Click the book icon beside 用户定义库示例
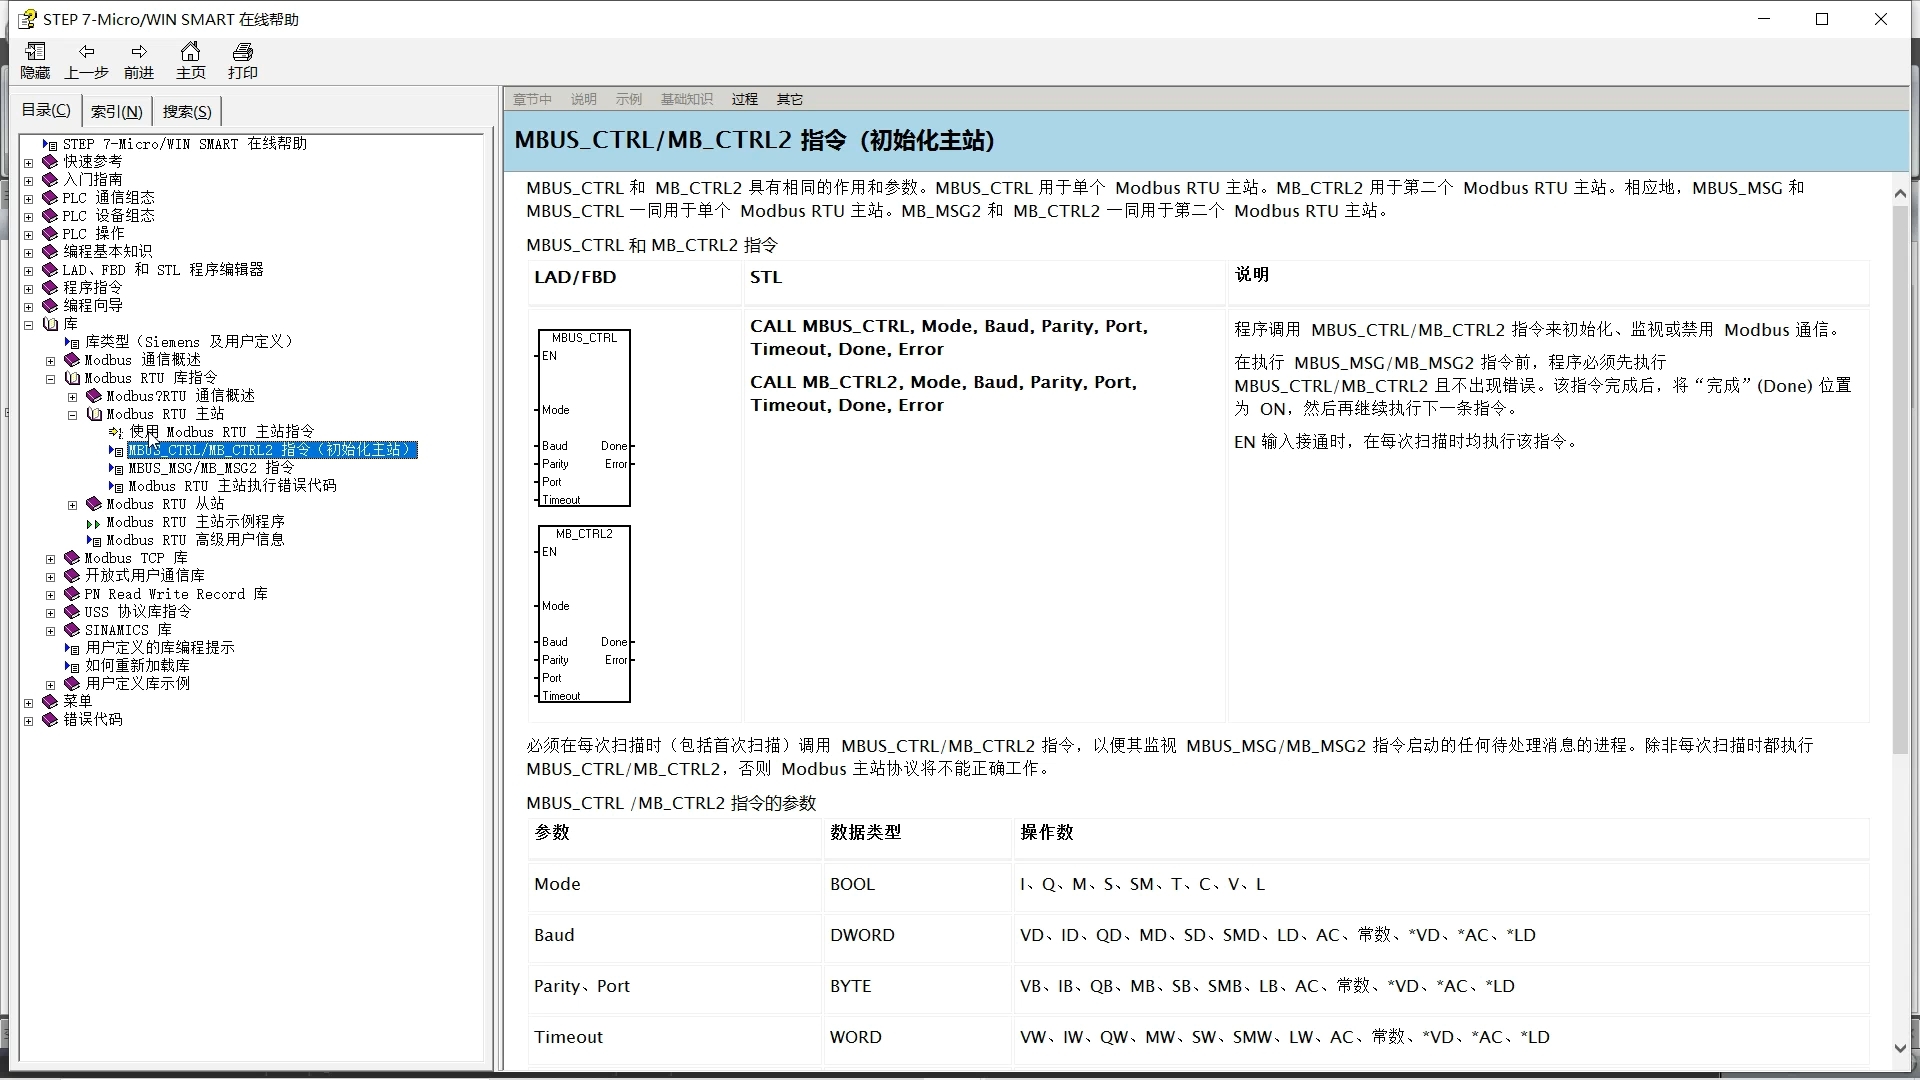Viewport: 1920px width, 1080px height. coord(72,684)
